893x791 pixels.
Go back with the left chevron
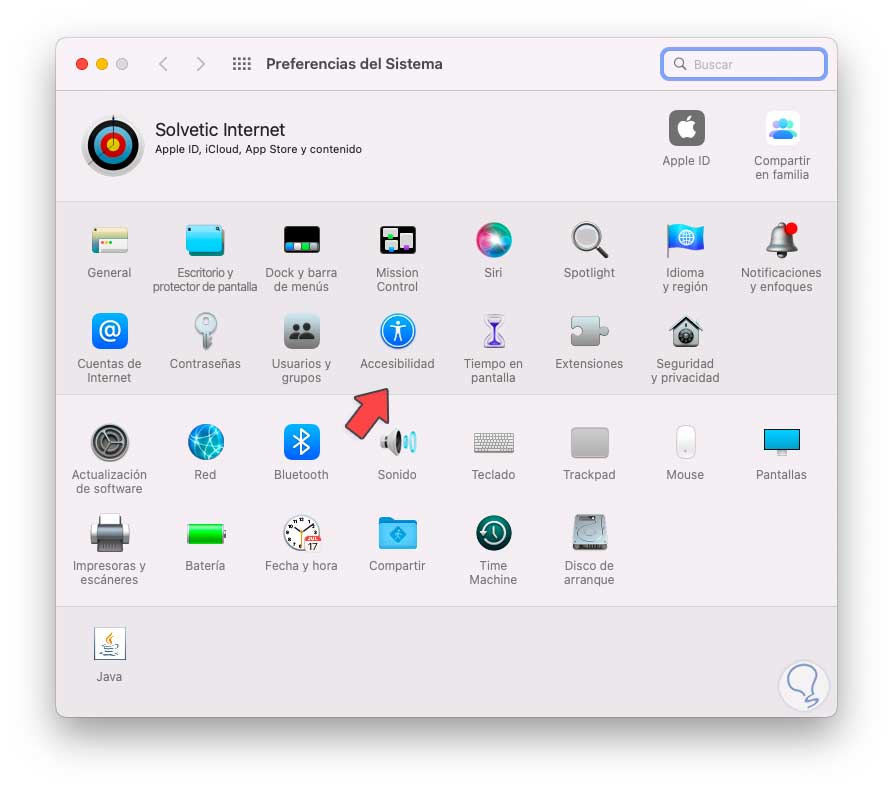pos(163,64)
